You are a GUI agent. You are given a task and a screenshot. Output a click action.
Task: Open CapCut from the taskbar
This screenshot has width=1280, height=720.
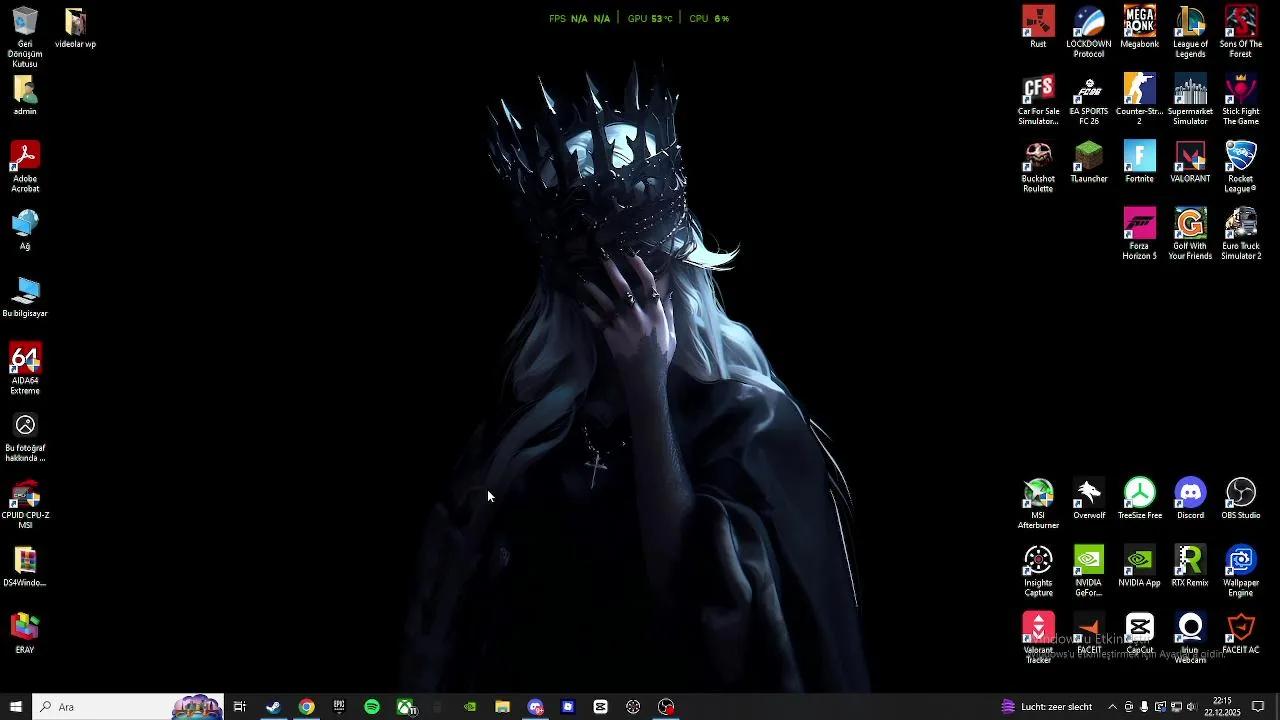coord(600,707)
